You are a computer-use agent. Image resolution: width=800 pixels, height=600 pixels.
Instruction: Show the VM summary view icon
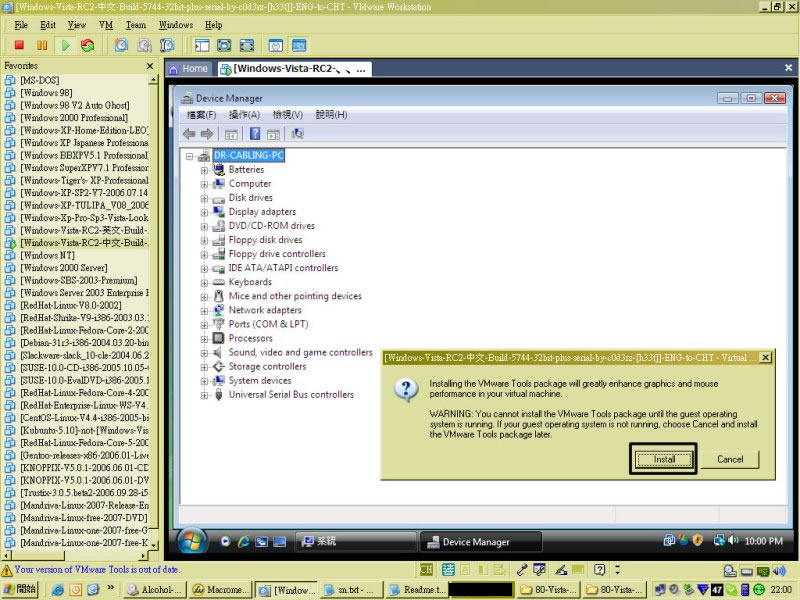[x=276, y=45]
